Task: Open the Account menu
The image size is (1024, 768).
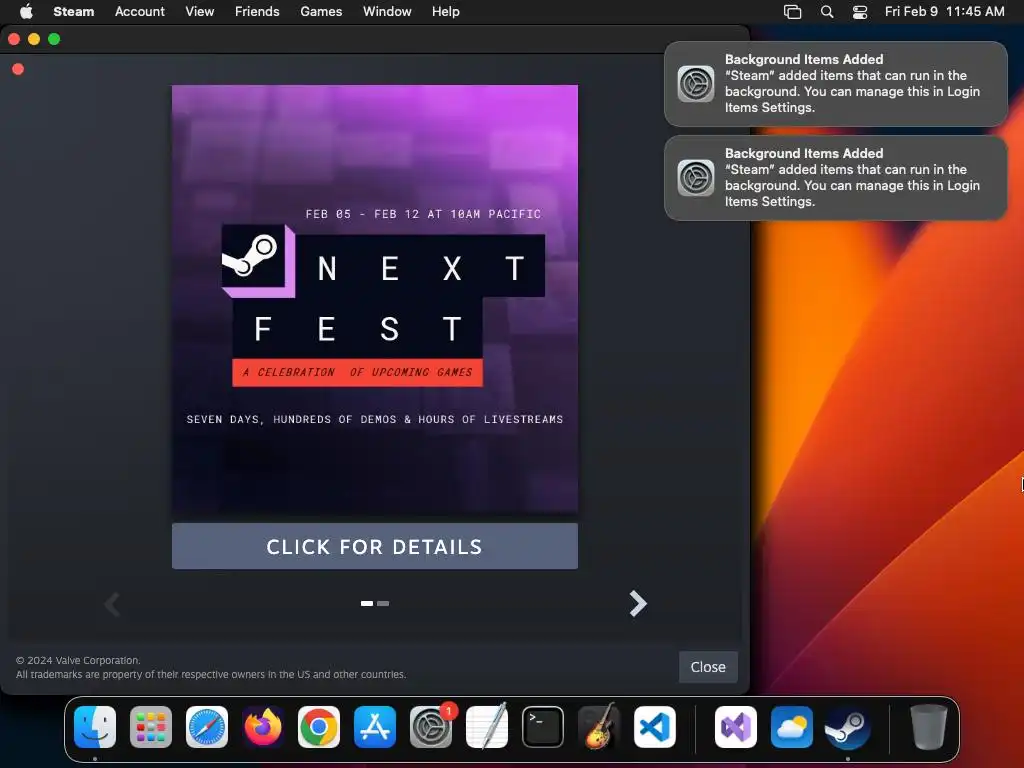Action: (140, 11)
